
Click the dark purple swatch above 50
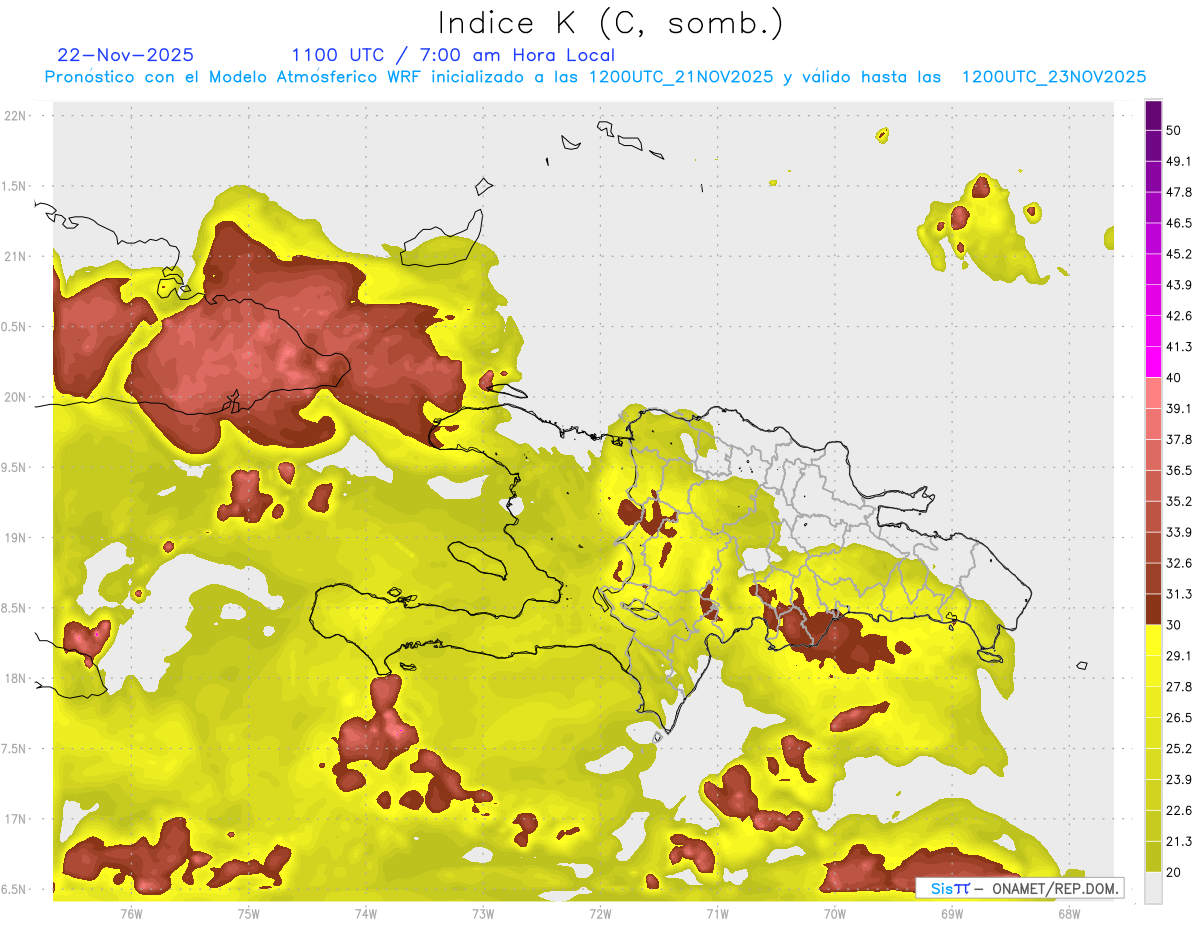tap(1153, 116)
